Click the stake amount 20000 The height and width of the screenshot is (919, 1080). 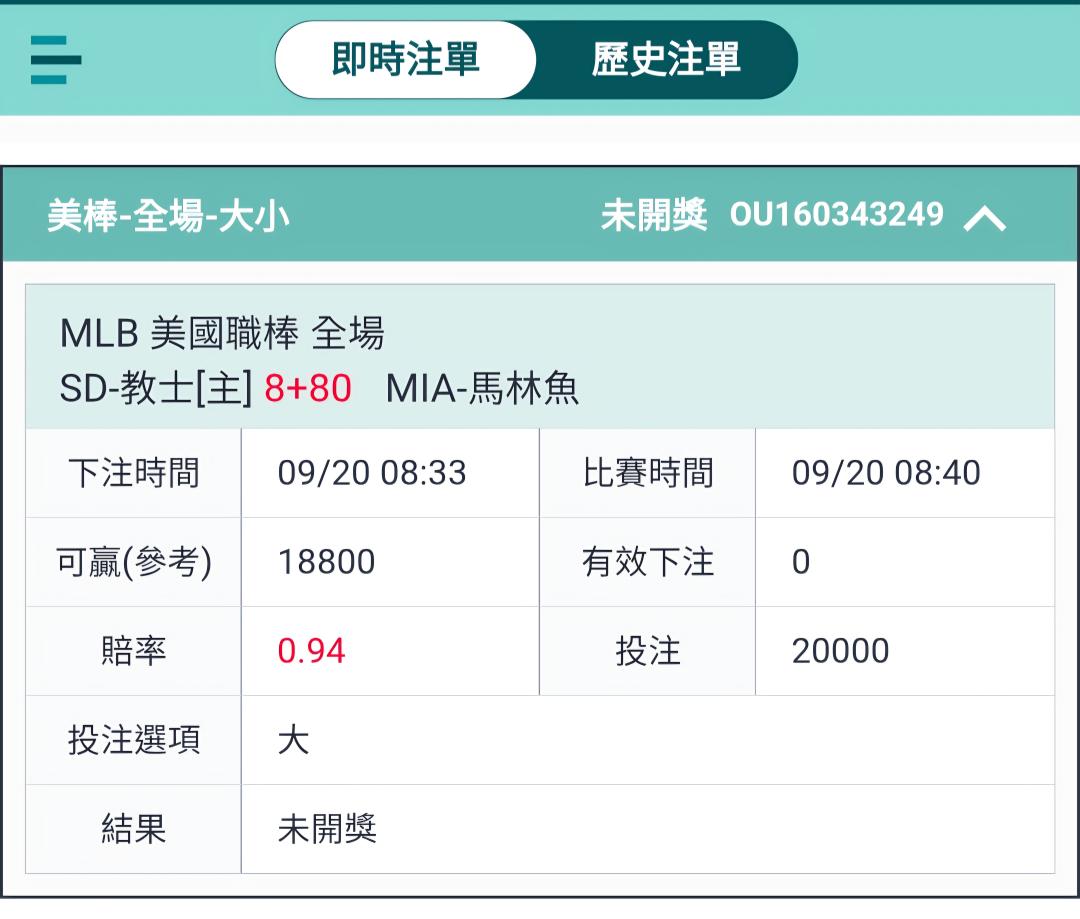point(840,651)
